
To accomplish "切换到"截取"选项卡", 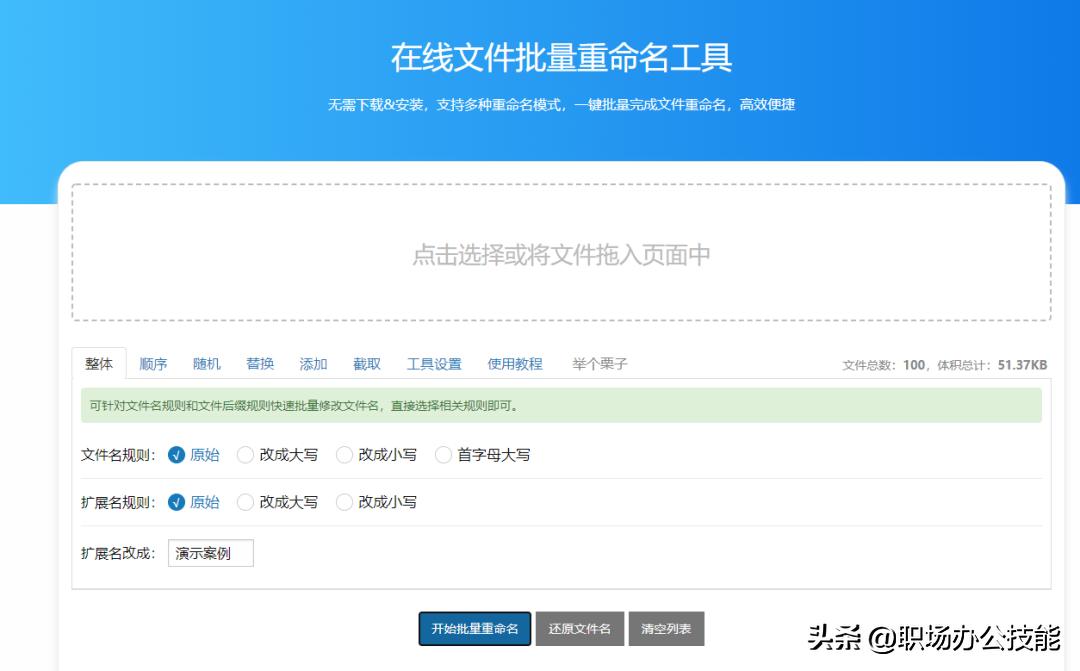I will click(366, 363).
